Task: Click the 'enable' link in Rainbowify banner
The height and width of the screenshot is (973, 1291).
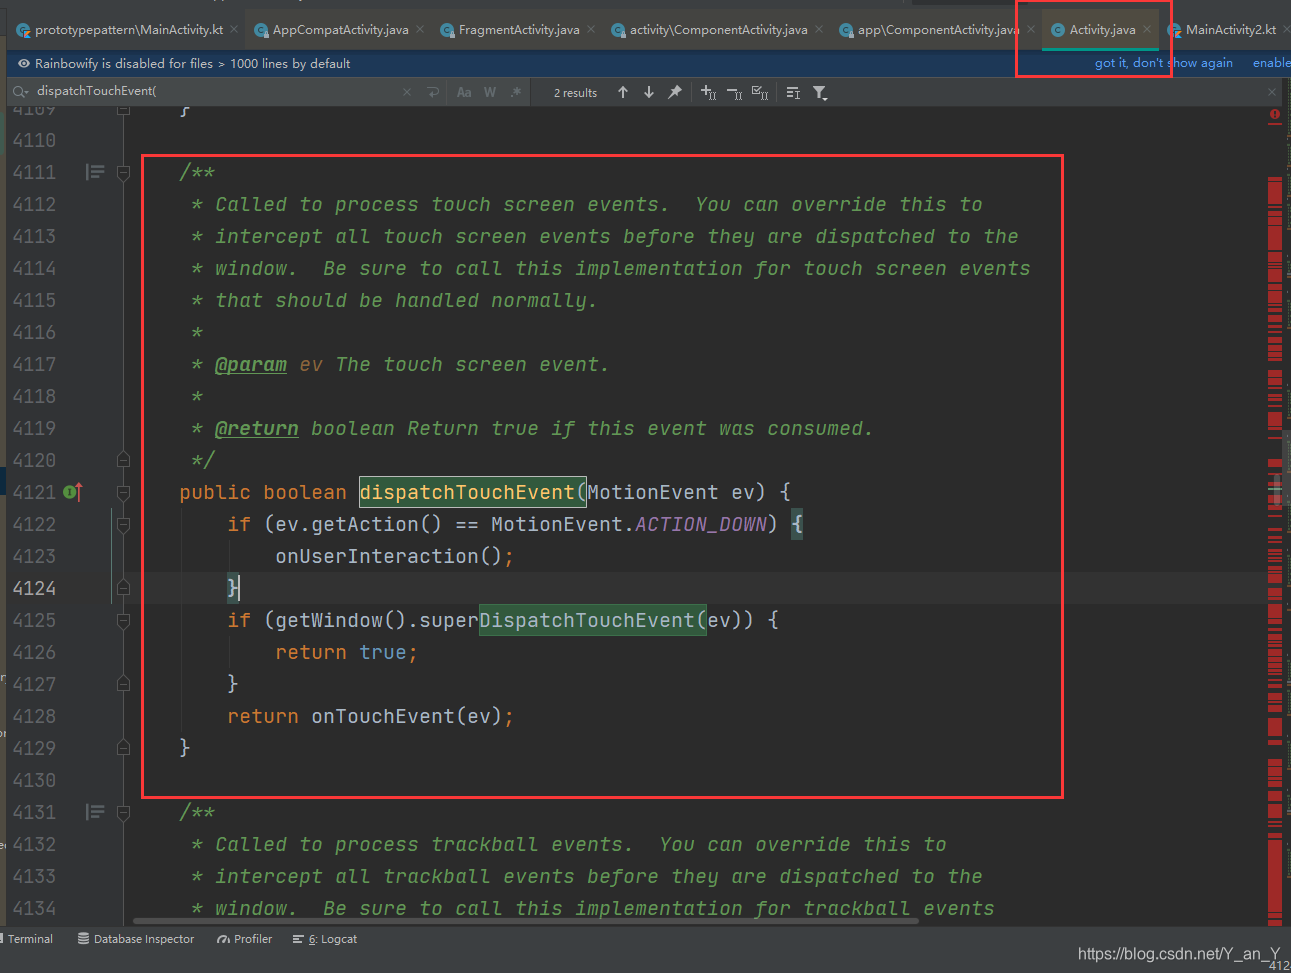Action: coord(1271,63)
